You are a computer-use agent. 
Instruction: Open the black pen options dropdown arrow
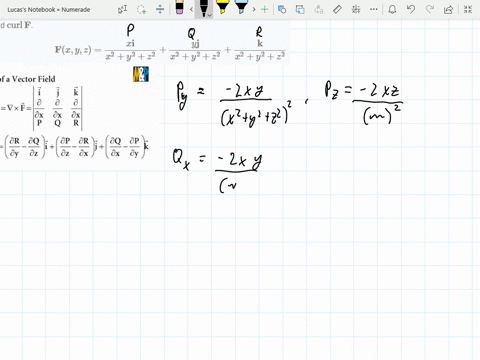209,15
